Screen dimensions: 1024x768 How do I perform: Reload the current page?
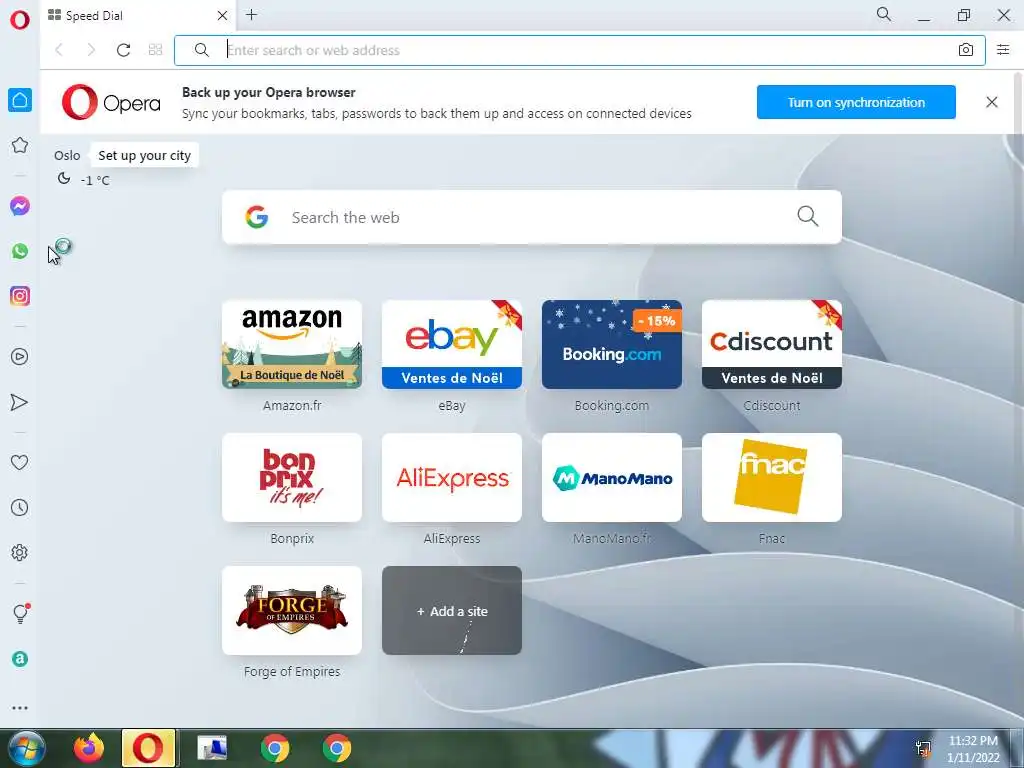tap(123, 50)
